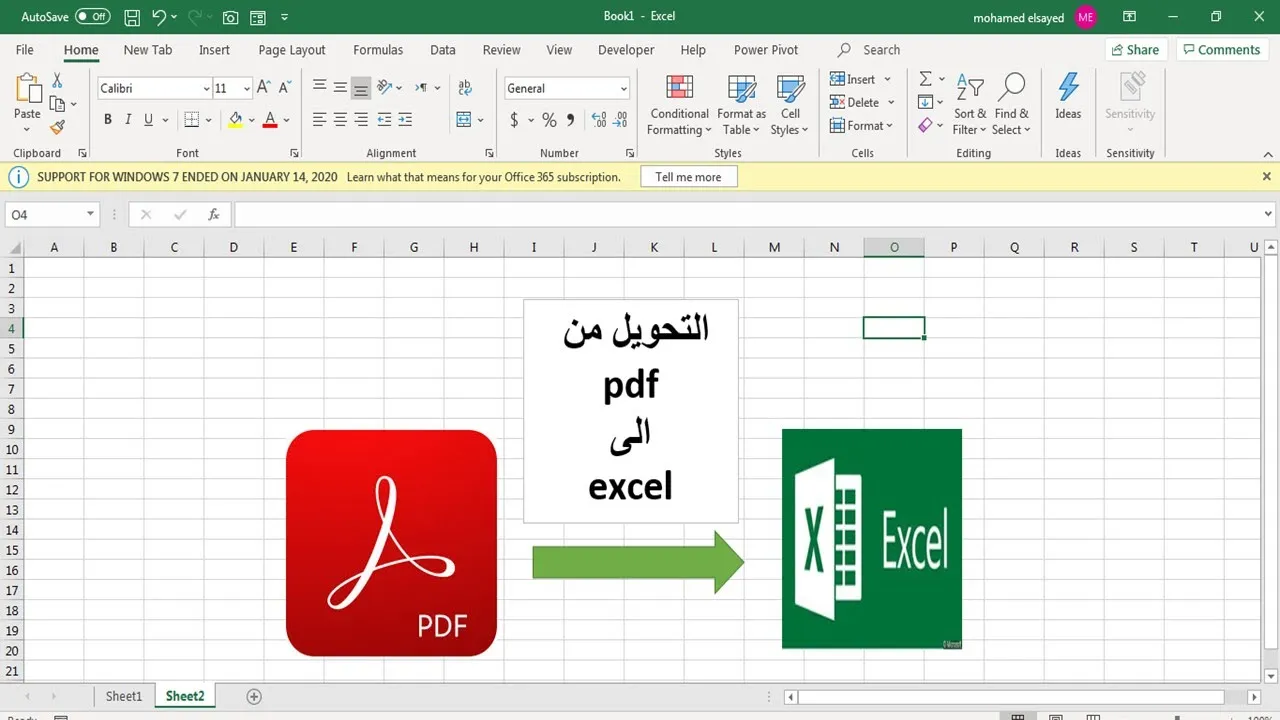The width and height of the screenshot is (1280, 720).
Task: Click the Wrap Text icon
Action: click(x=465, y=88)
